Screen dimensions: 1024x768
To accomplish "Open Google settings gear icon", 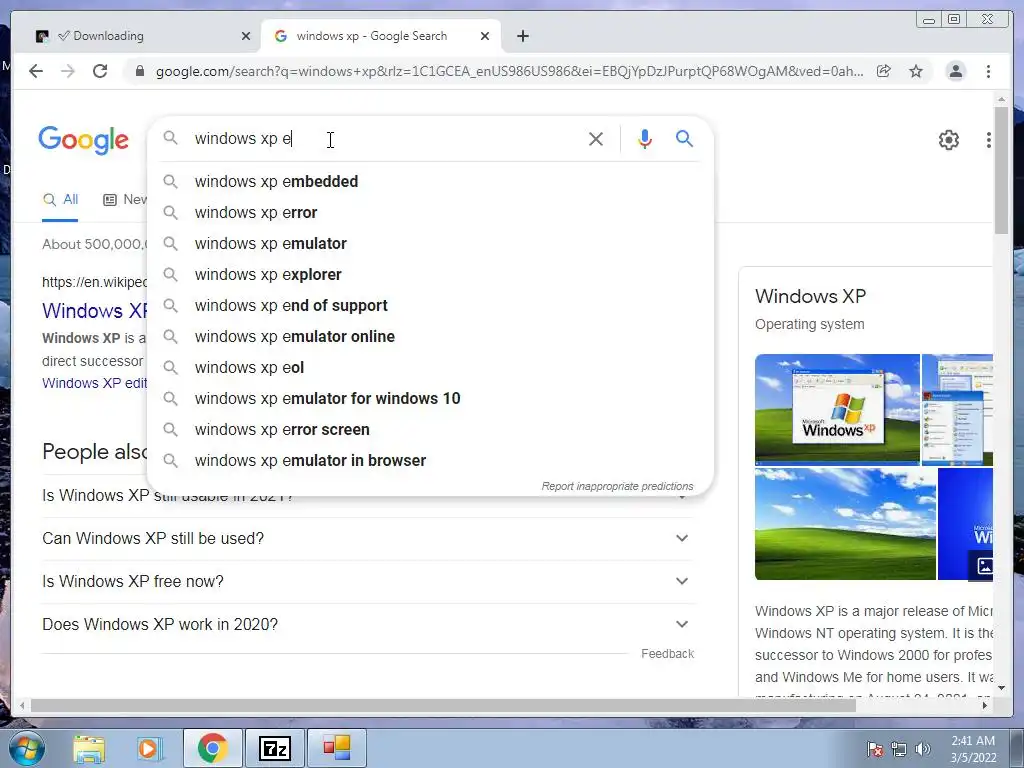I will coord(948,139).
